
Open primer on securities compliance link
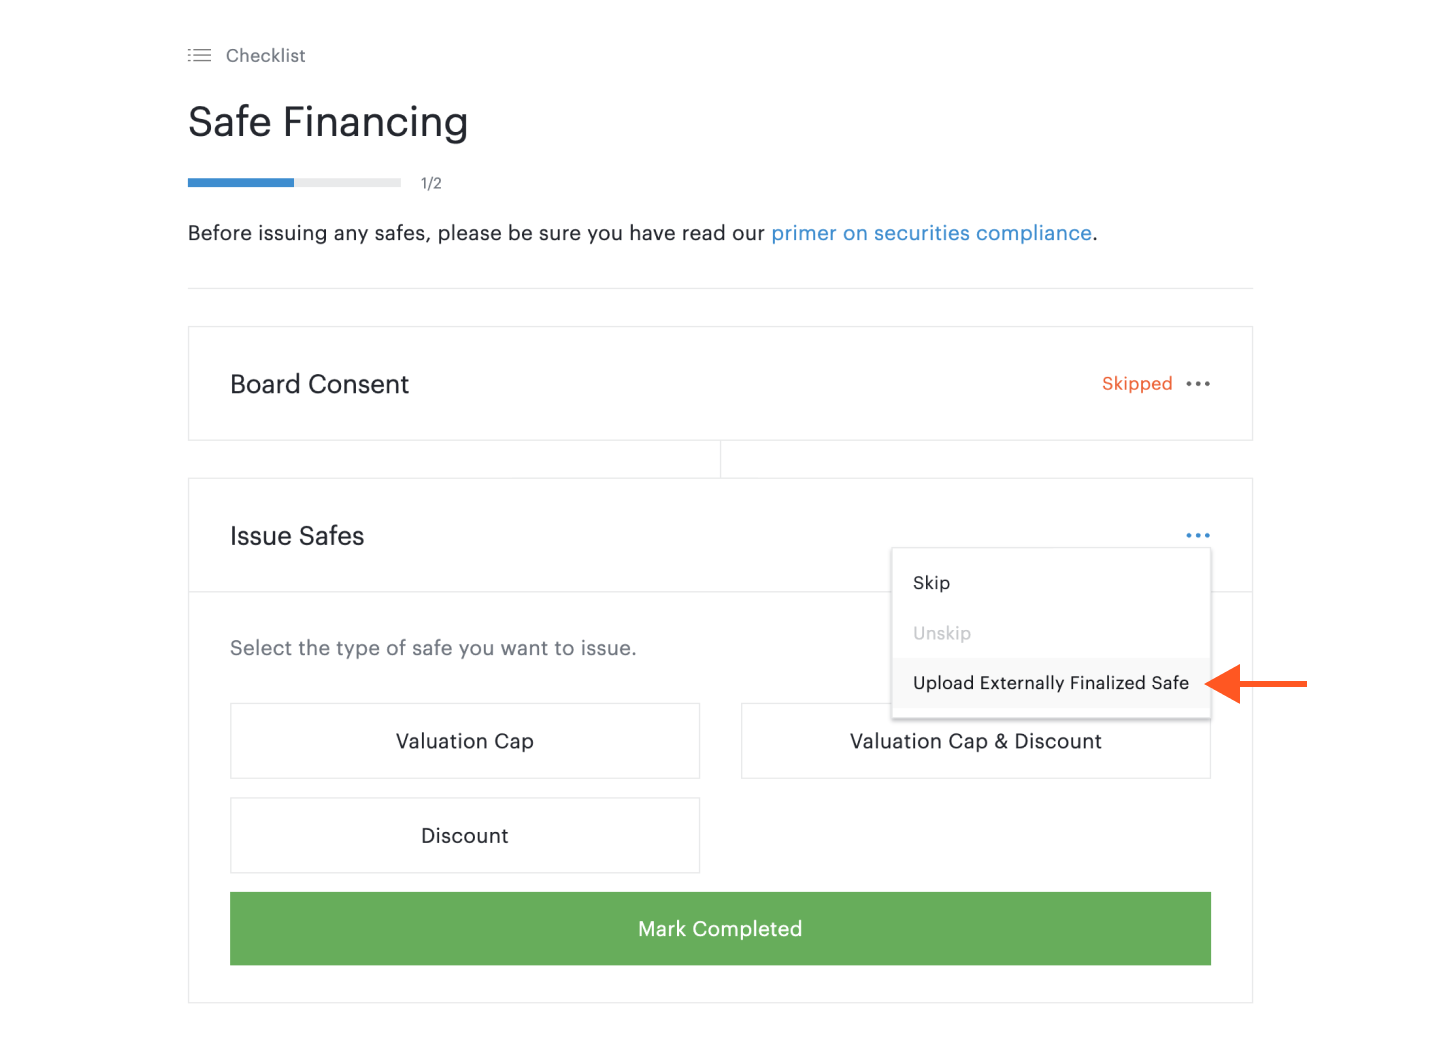[x=931, y=233]
